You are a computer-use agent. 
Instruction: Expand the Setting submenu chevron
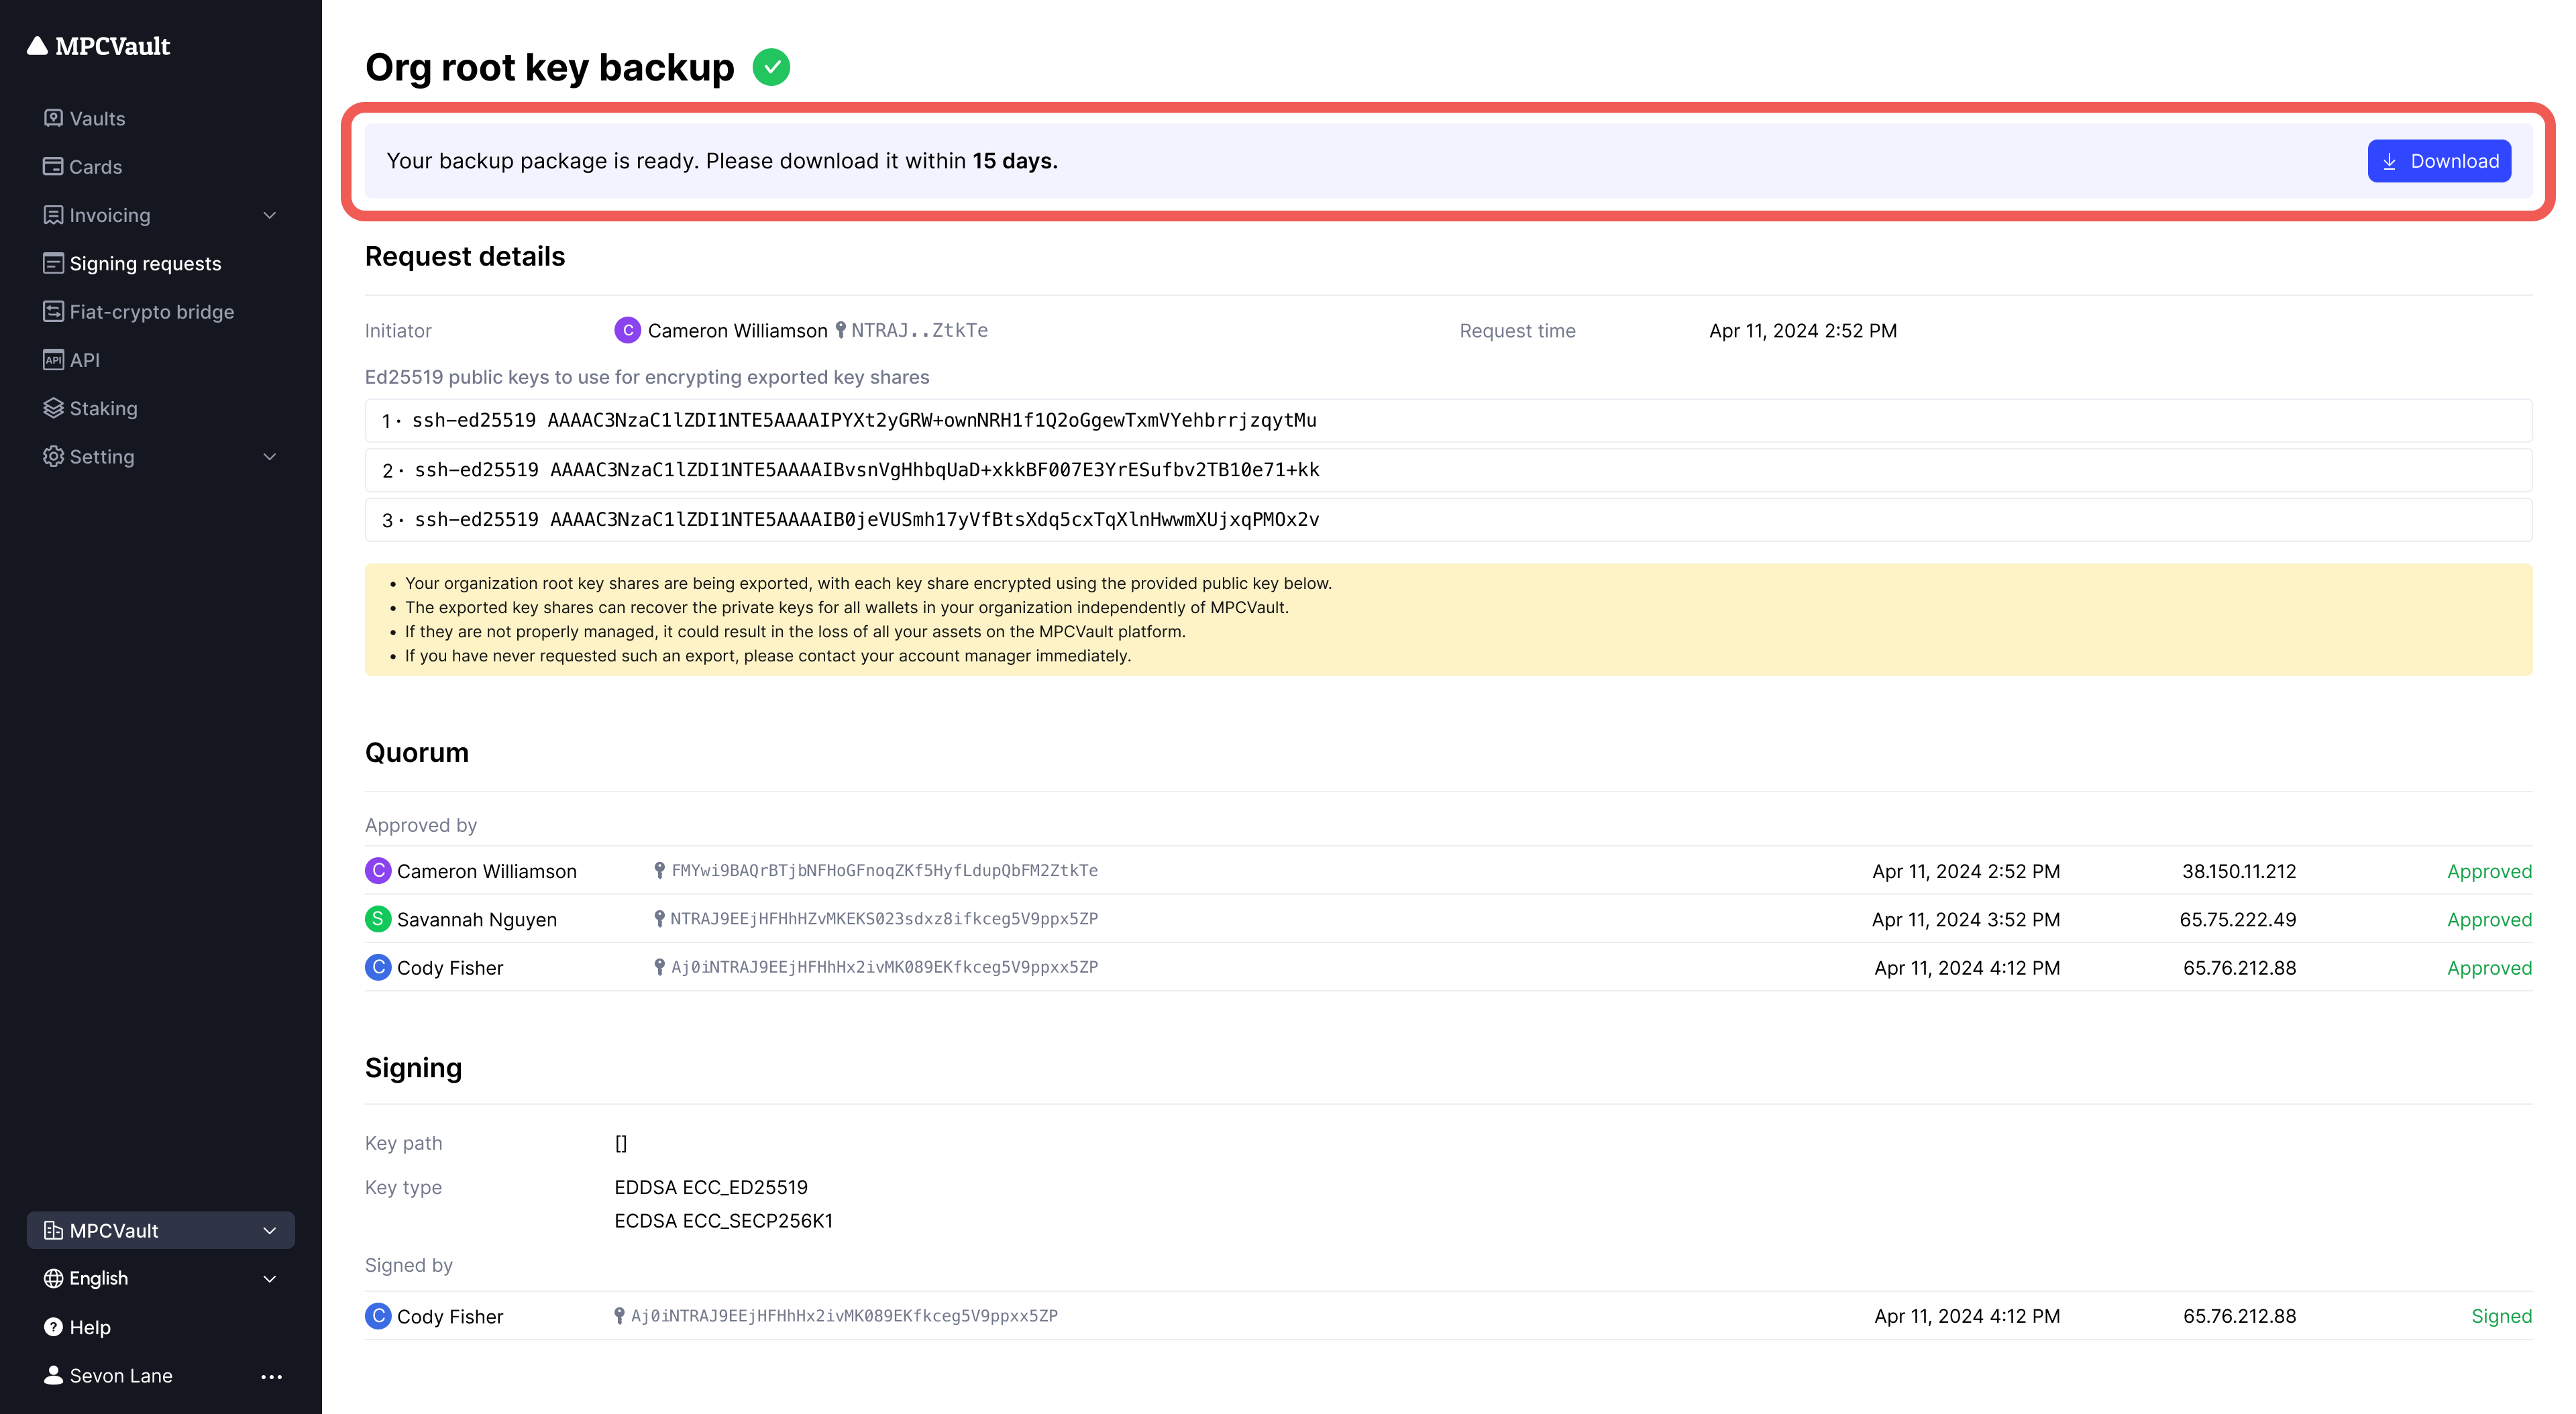(x=269, y=457)
